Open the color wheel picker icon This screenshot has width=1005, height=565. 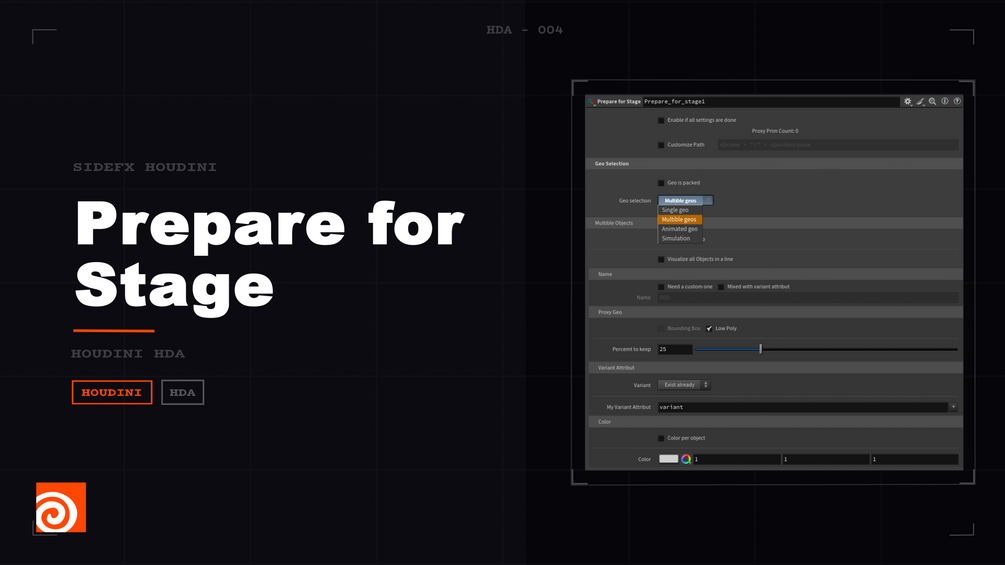tap(686, 459)
